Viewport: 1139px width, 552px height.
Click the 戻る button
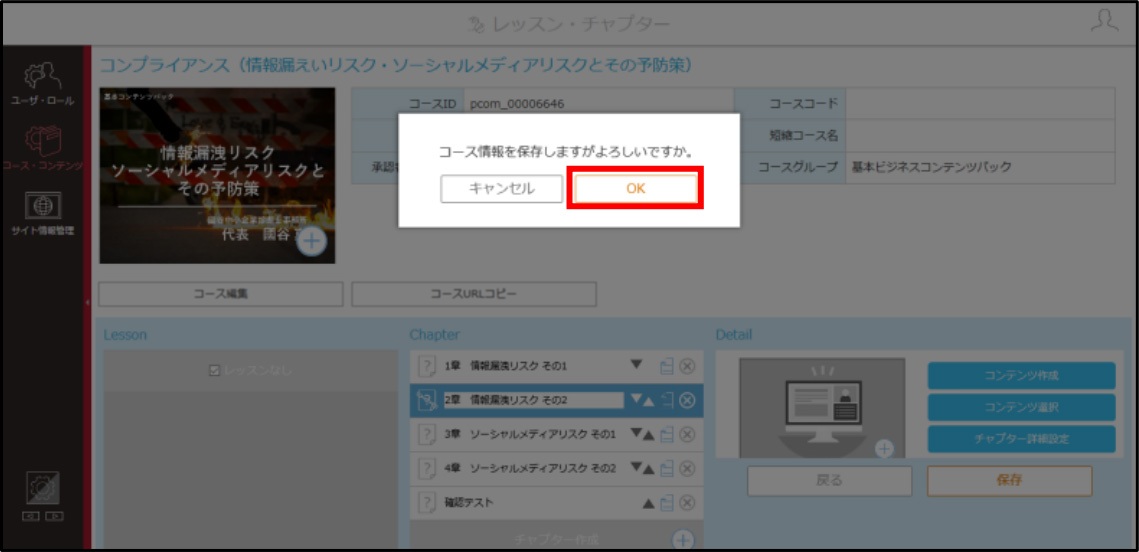click(x=830, y=481)
